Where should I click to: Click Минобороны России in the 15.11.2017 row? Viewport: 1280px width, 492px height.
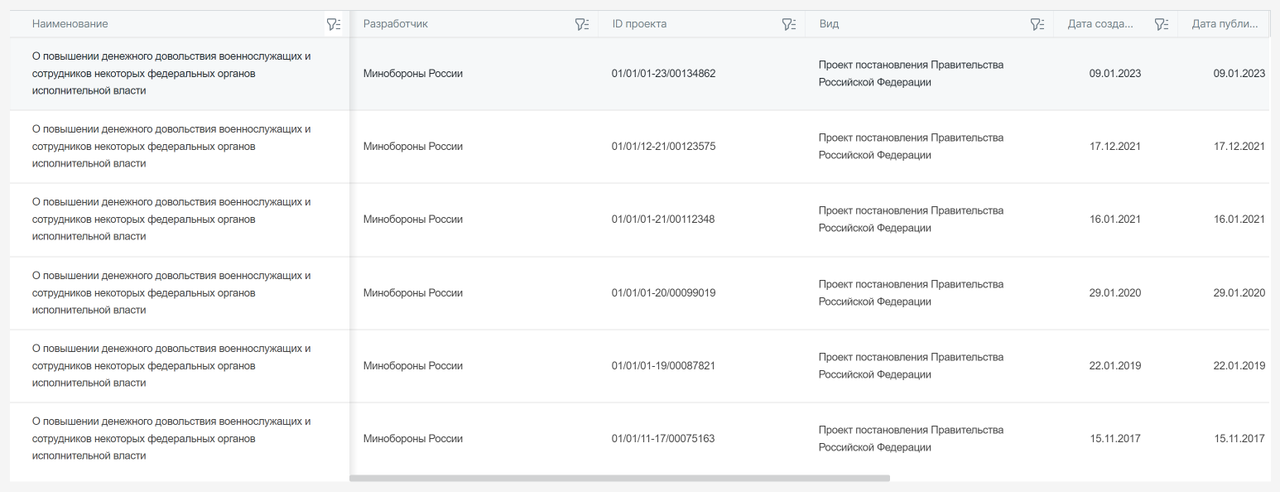coord(413,439)
